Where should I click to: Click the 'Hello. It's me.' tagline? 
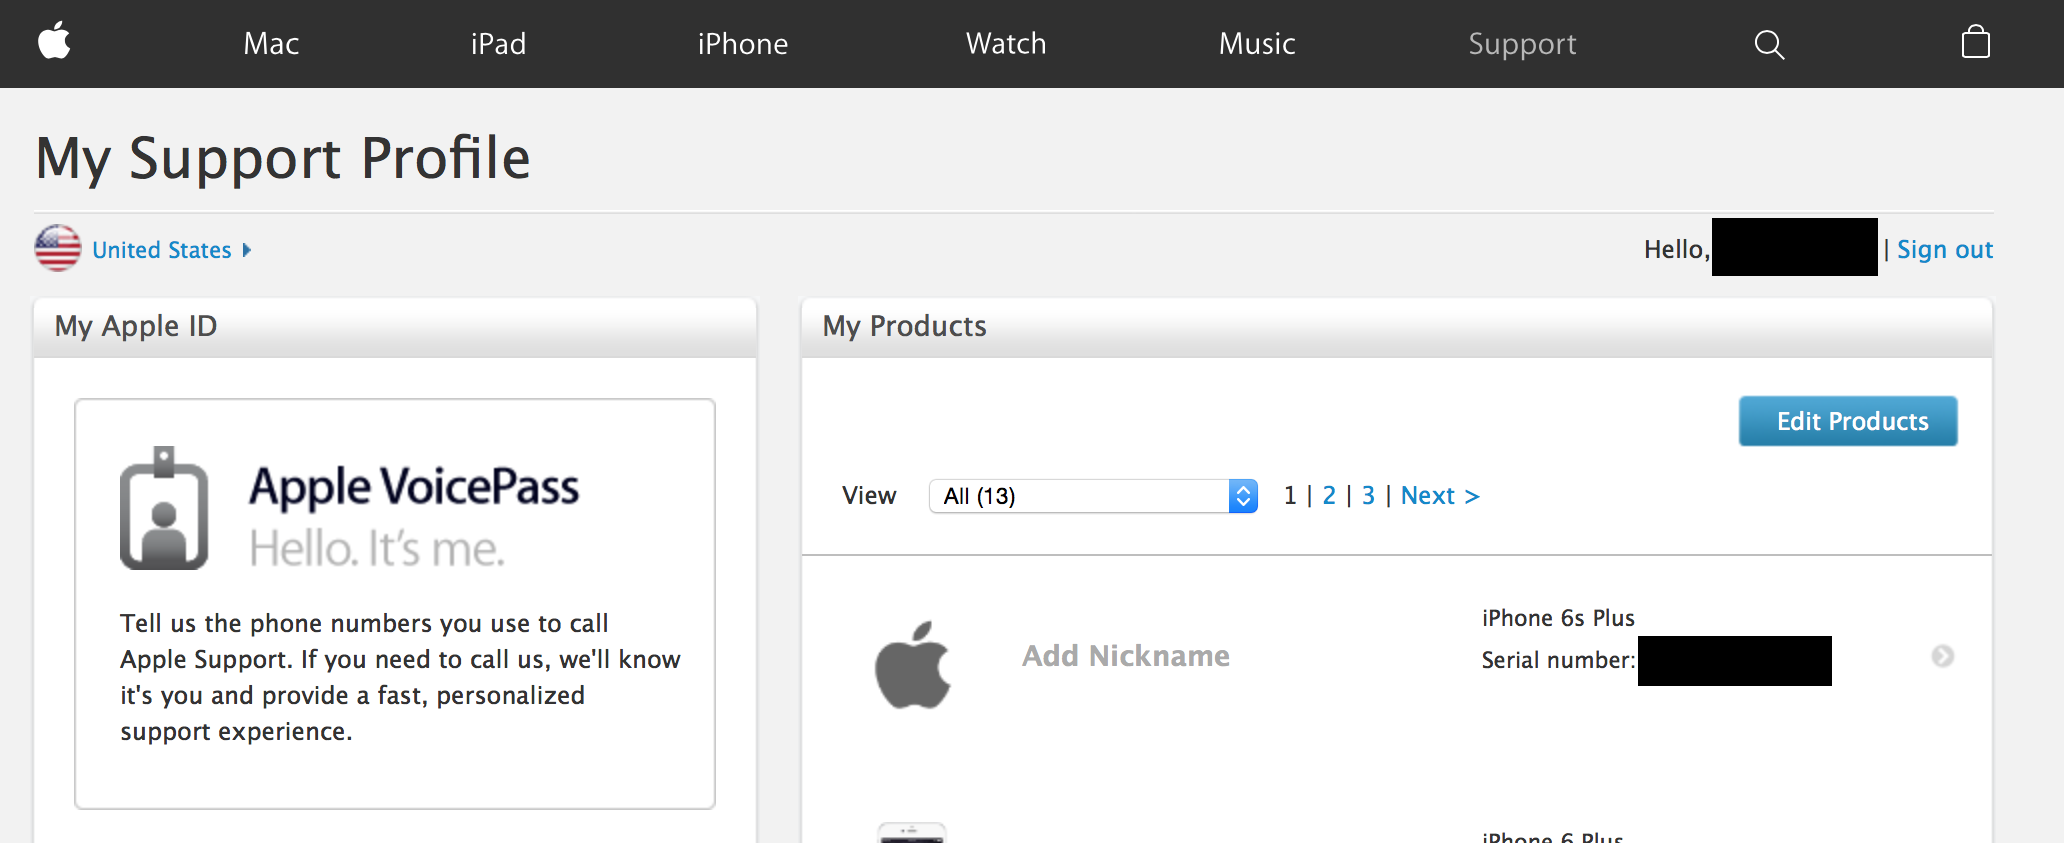click(x=377, y=549)
